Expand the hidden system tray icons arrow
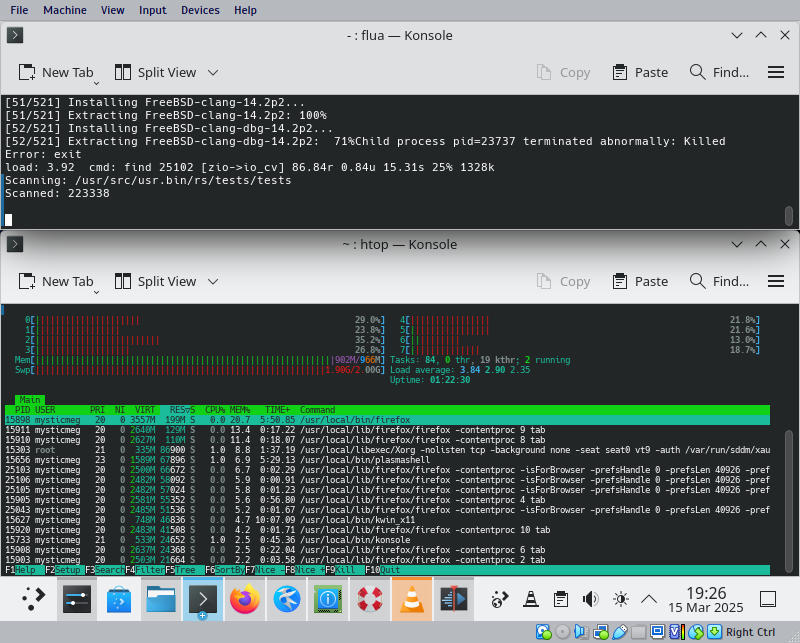 [x=649, y=600]
